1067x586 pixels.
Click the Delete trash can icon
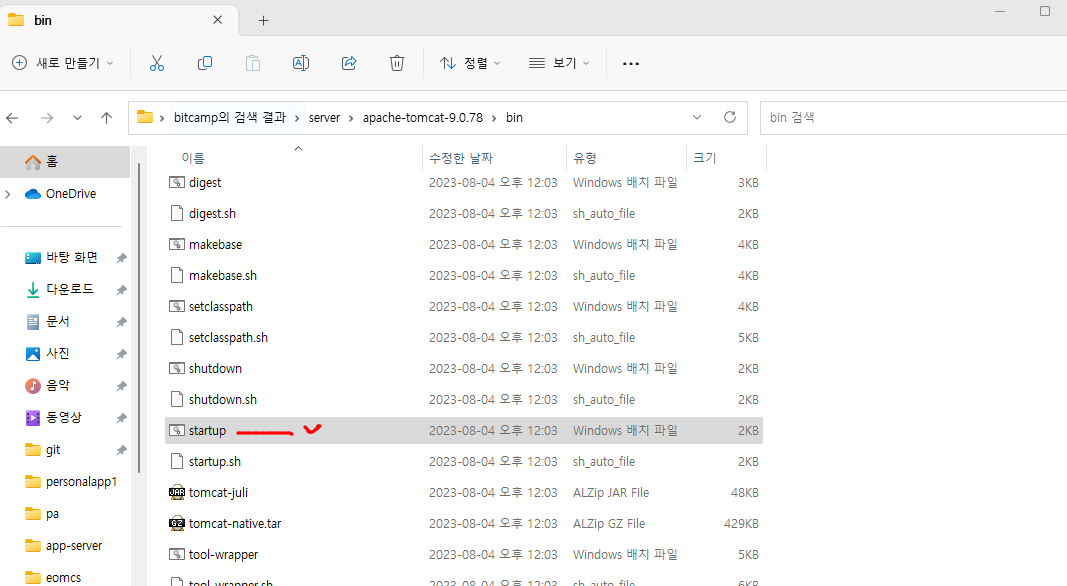pos(397,63)
